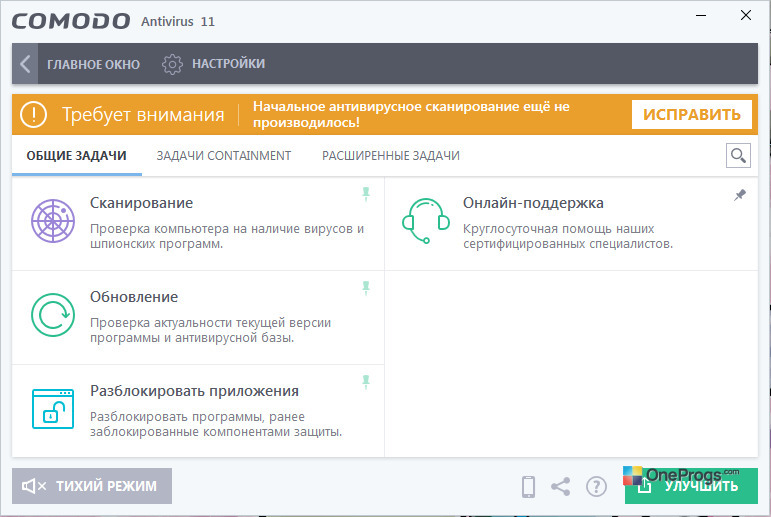
Task: Open НАСТРОЙКИ settings
Action: tap(228, 64)
